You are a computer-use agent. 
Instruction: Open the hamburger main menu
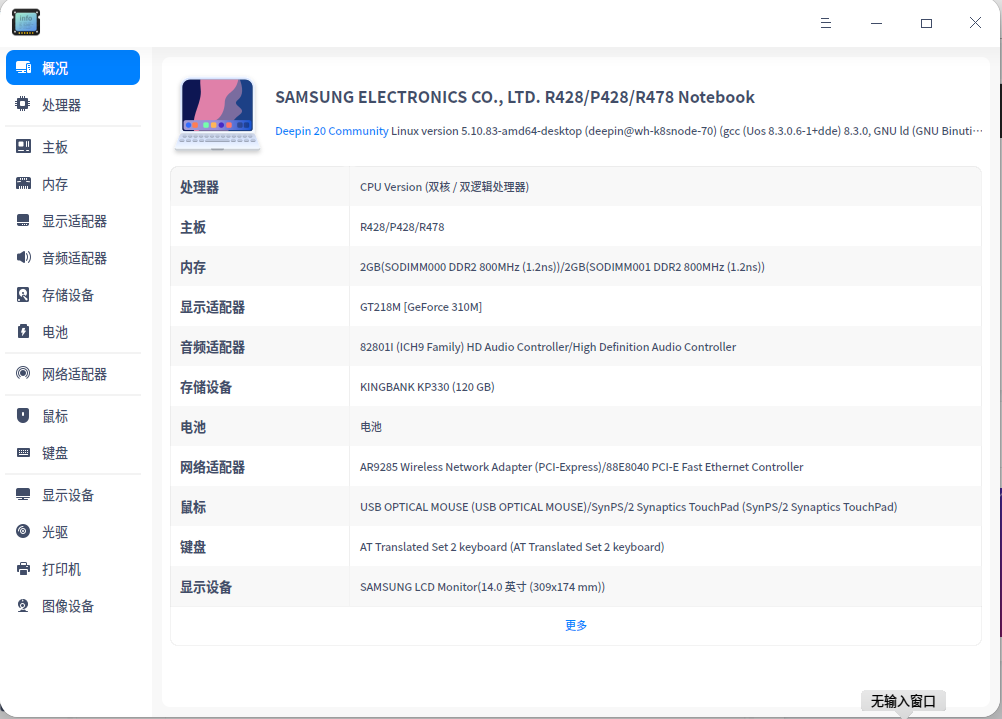pos(826,23)
